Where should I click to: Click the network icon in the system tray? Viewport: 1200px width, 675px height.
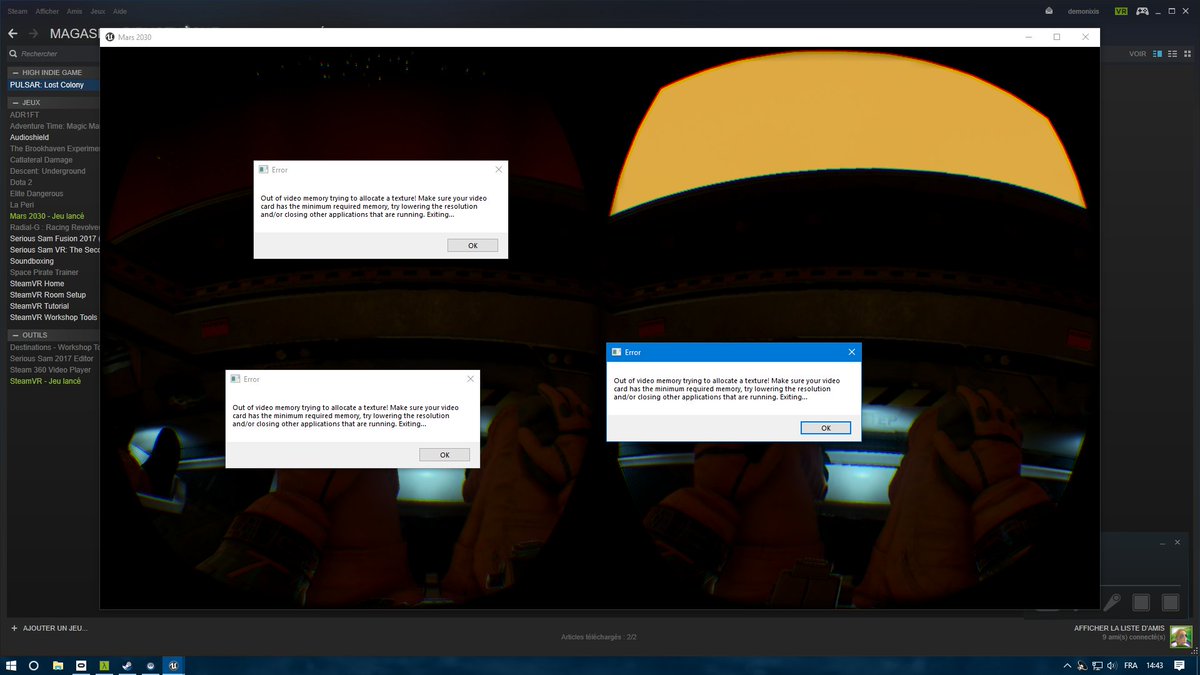tap(1098, 665)
